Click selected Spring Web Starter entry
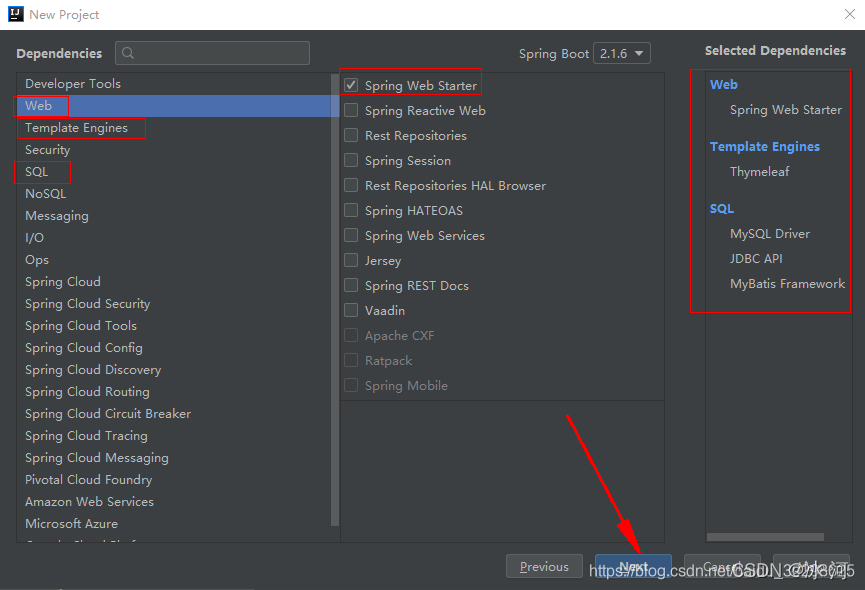Image resolution: width=865 pixels, height=590 pixels. [x=786, y=110]
